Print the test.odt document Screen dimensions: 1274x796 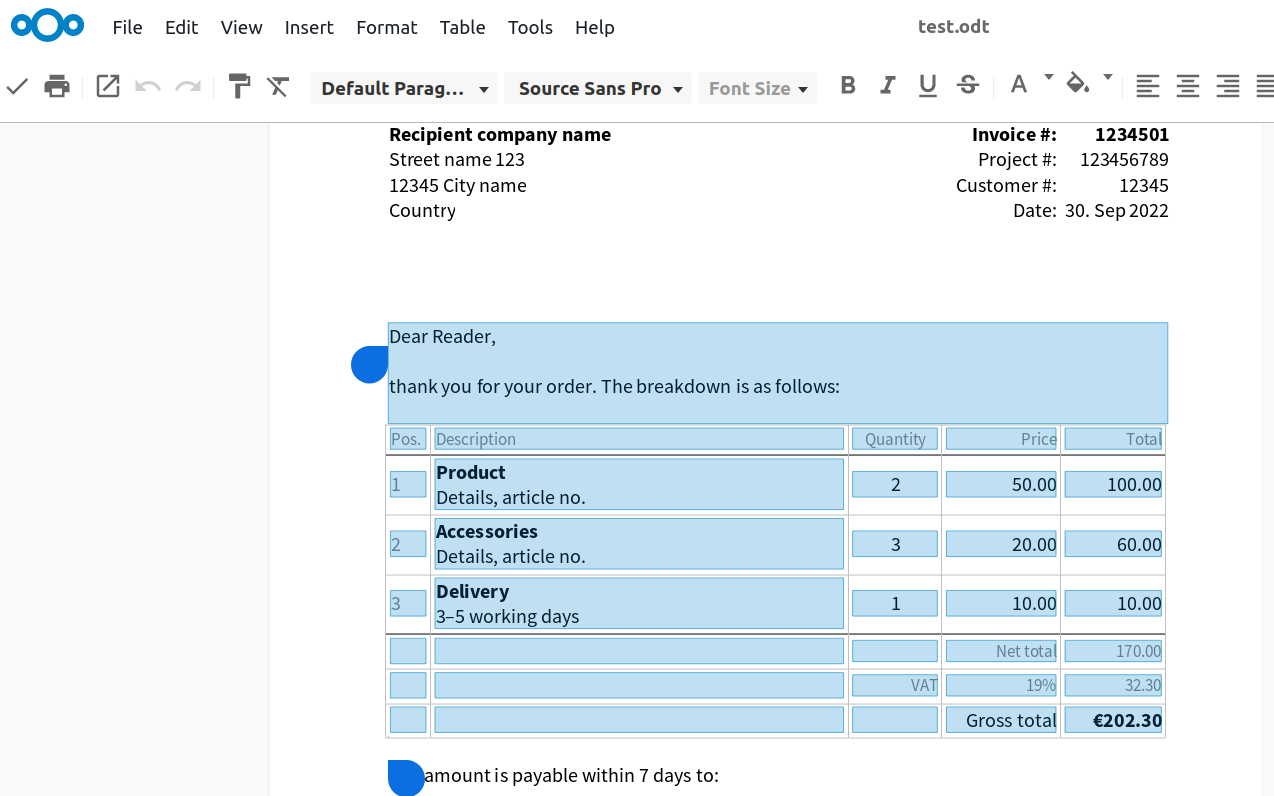56,87
